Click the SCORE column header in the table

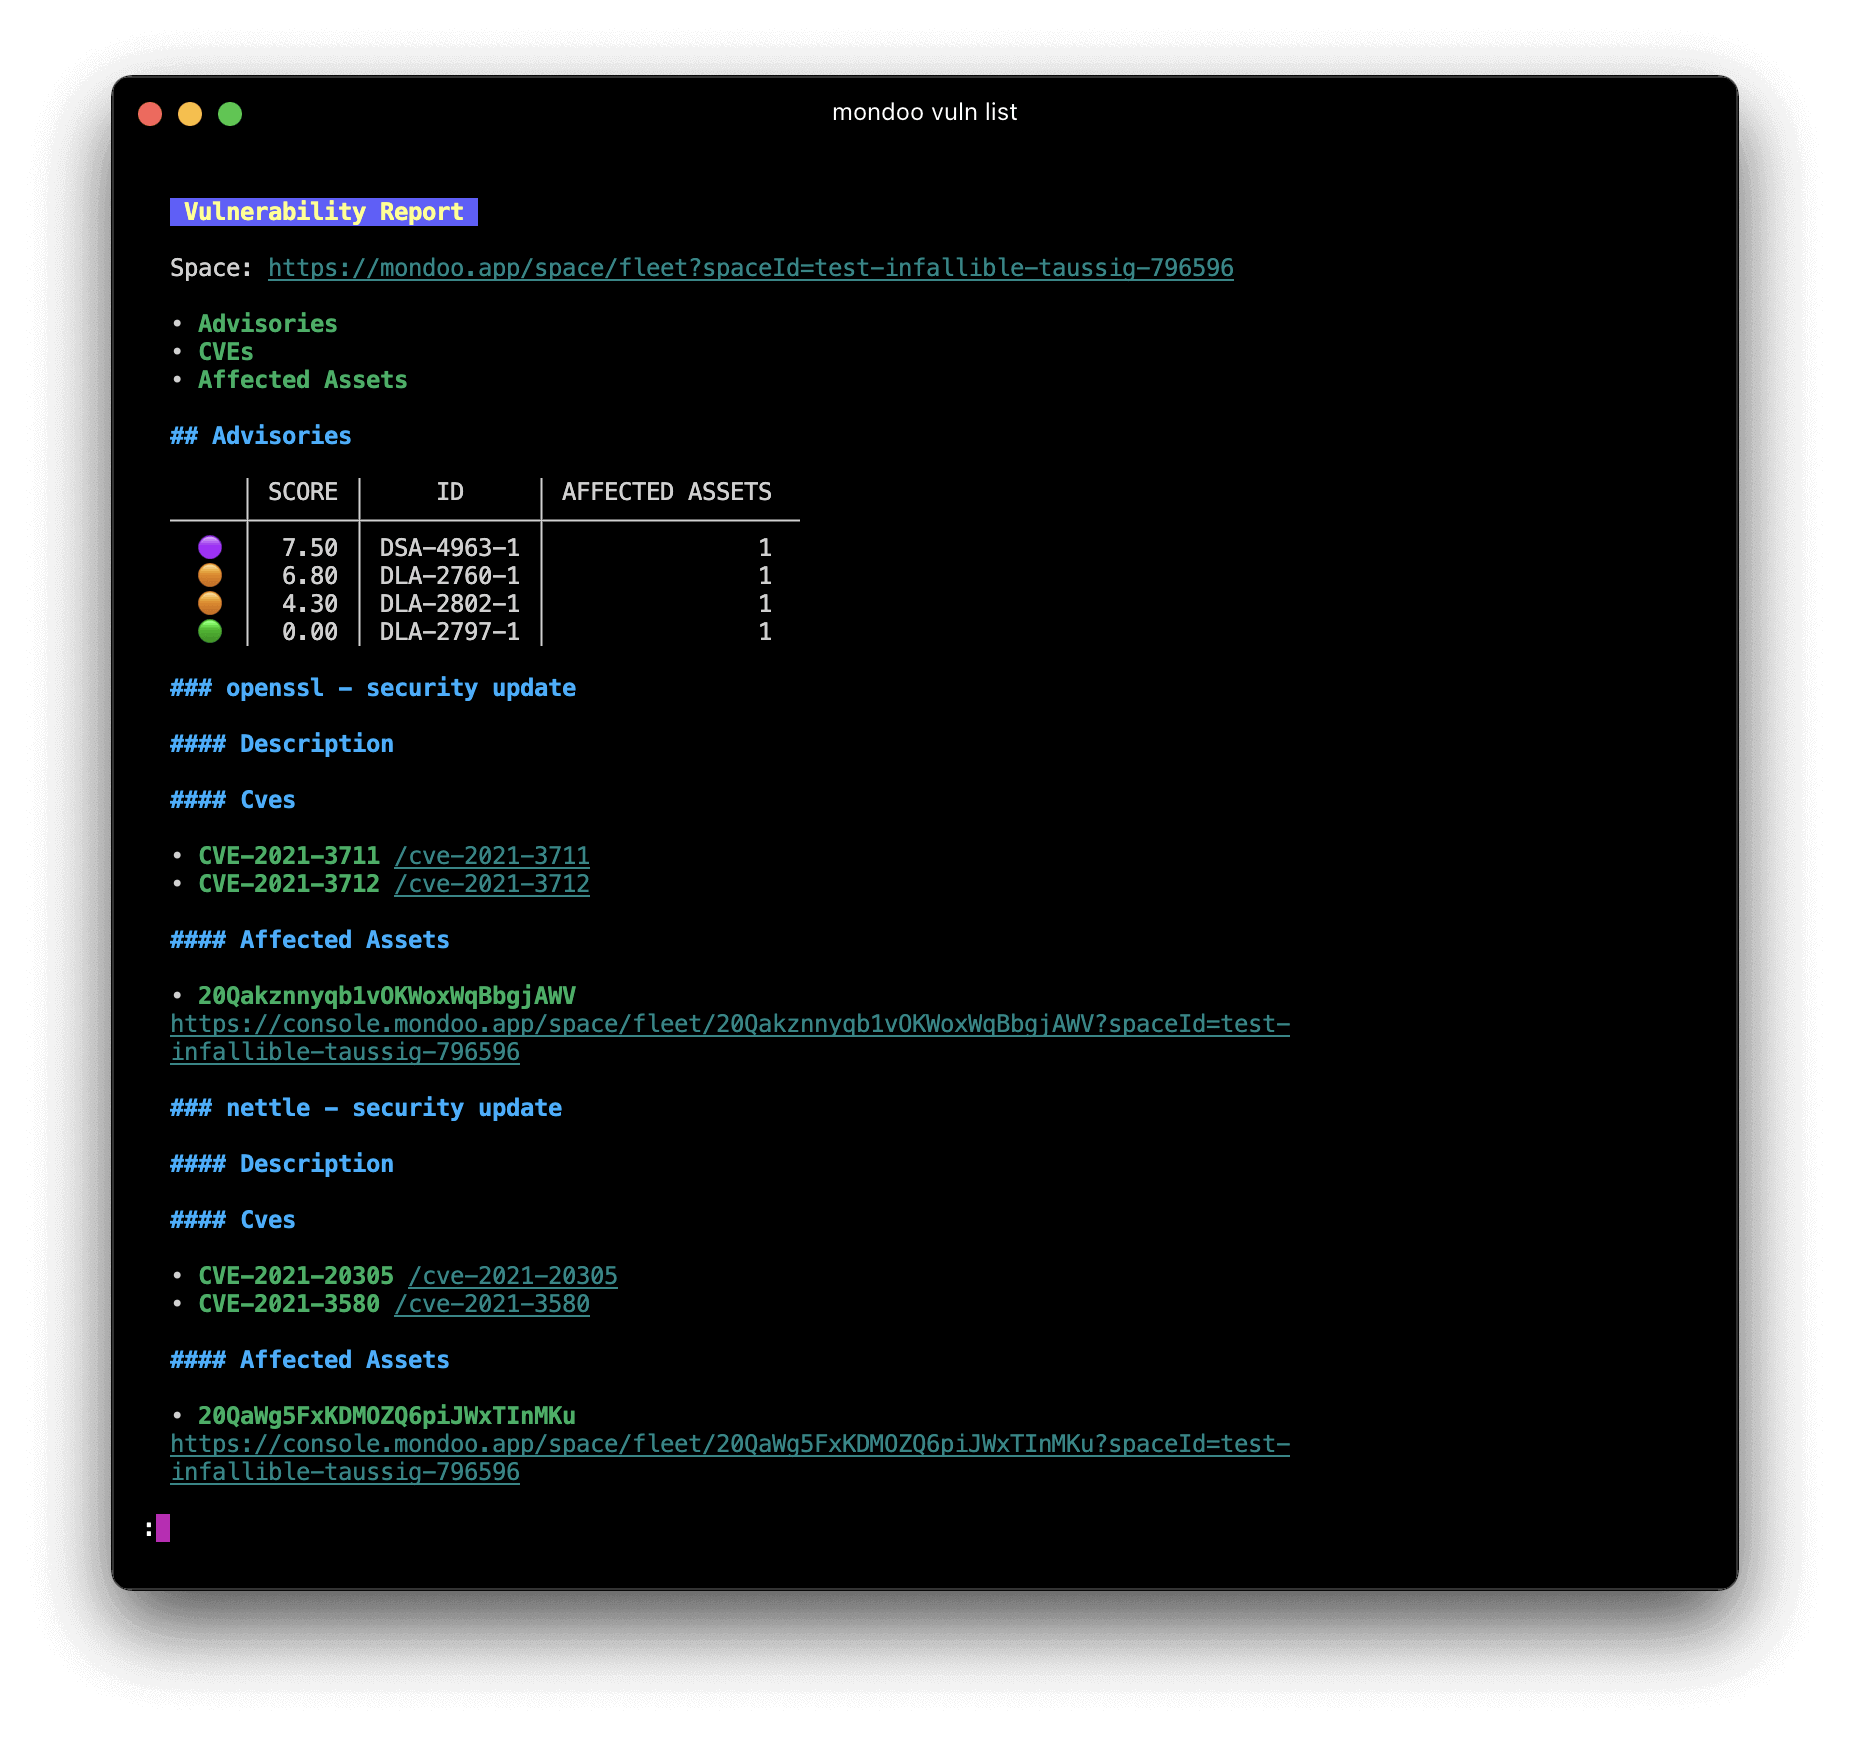point(302,491)
